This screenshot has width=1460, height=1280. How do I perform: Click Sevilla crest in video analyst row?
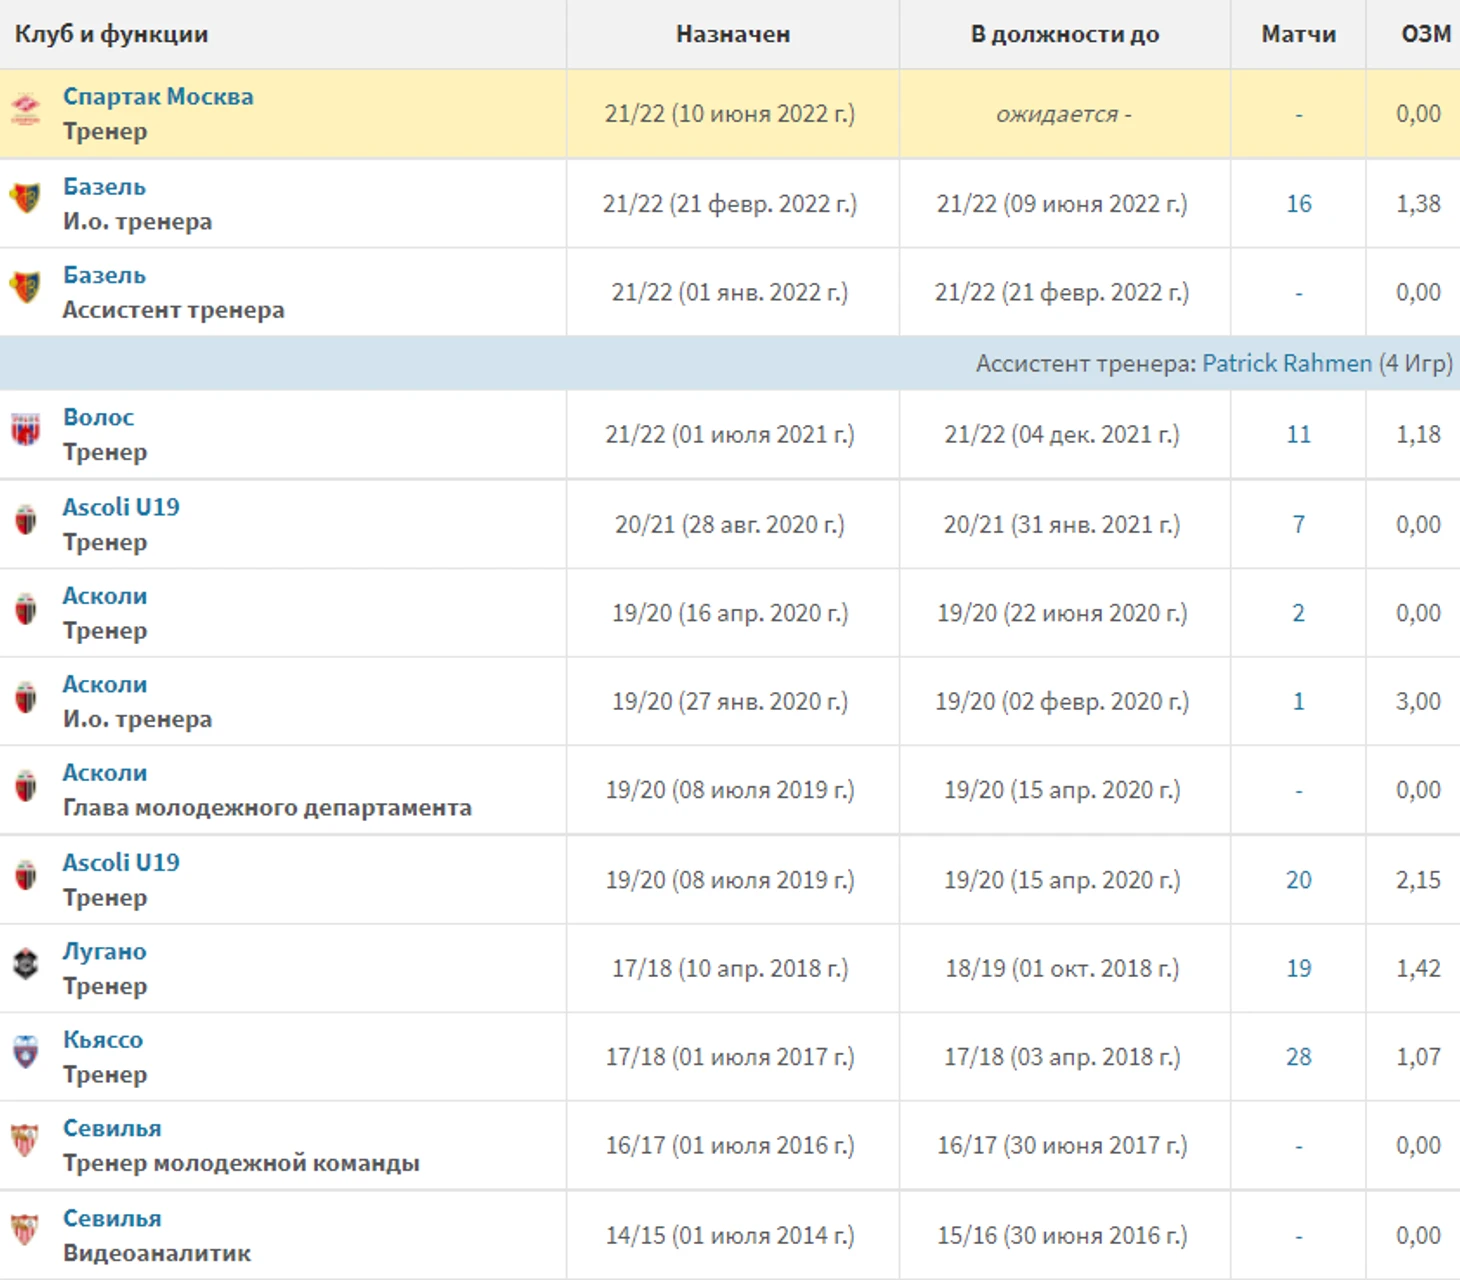25,1230
